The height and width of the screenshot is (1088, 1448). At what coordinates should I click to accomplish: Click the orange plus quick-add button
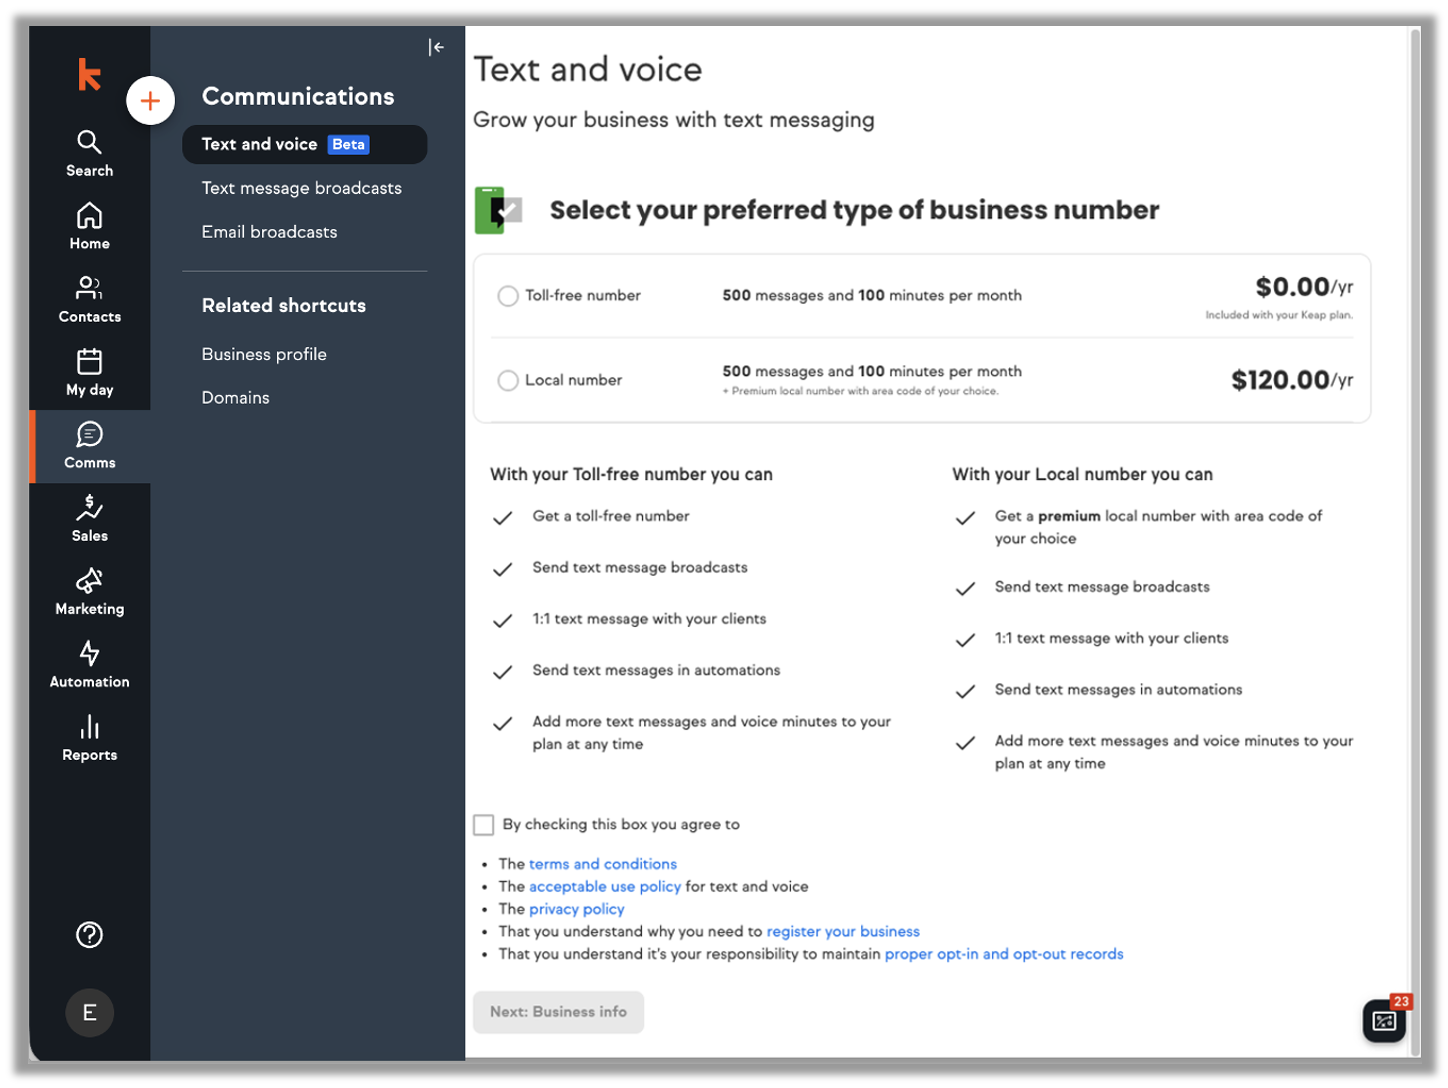tap(150, 101)
